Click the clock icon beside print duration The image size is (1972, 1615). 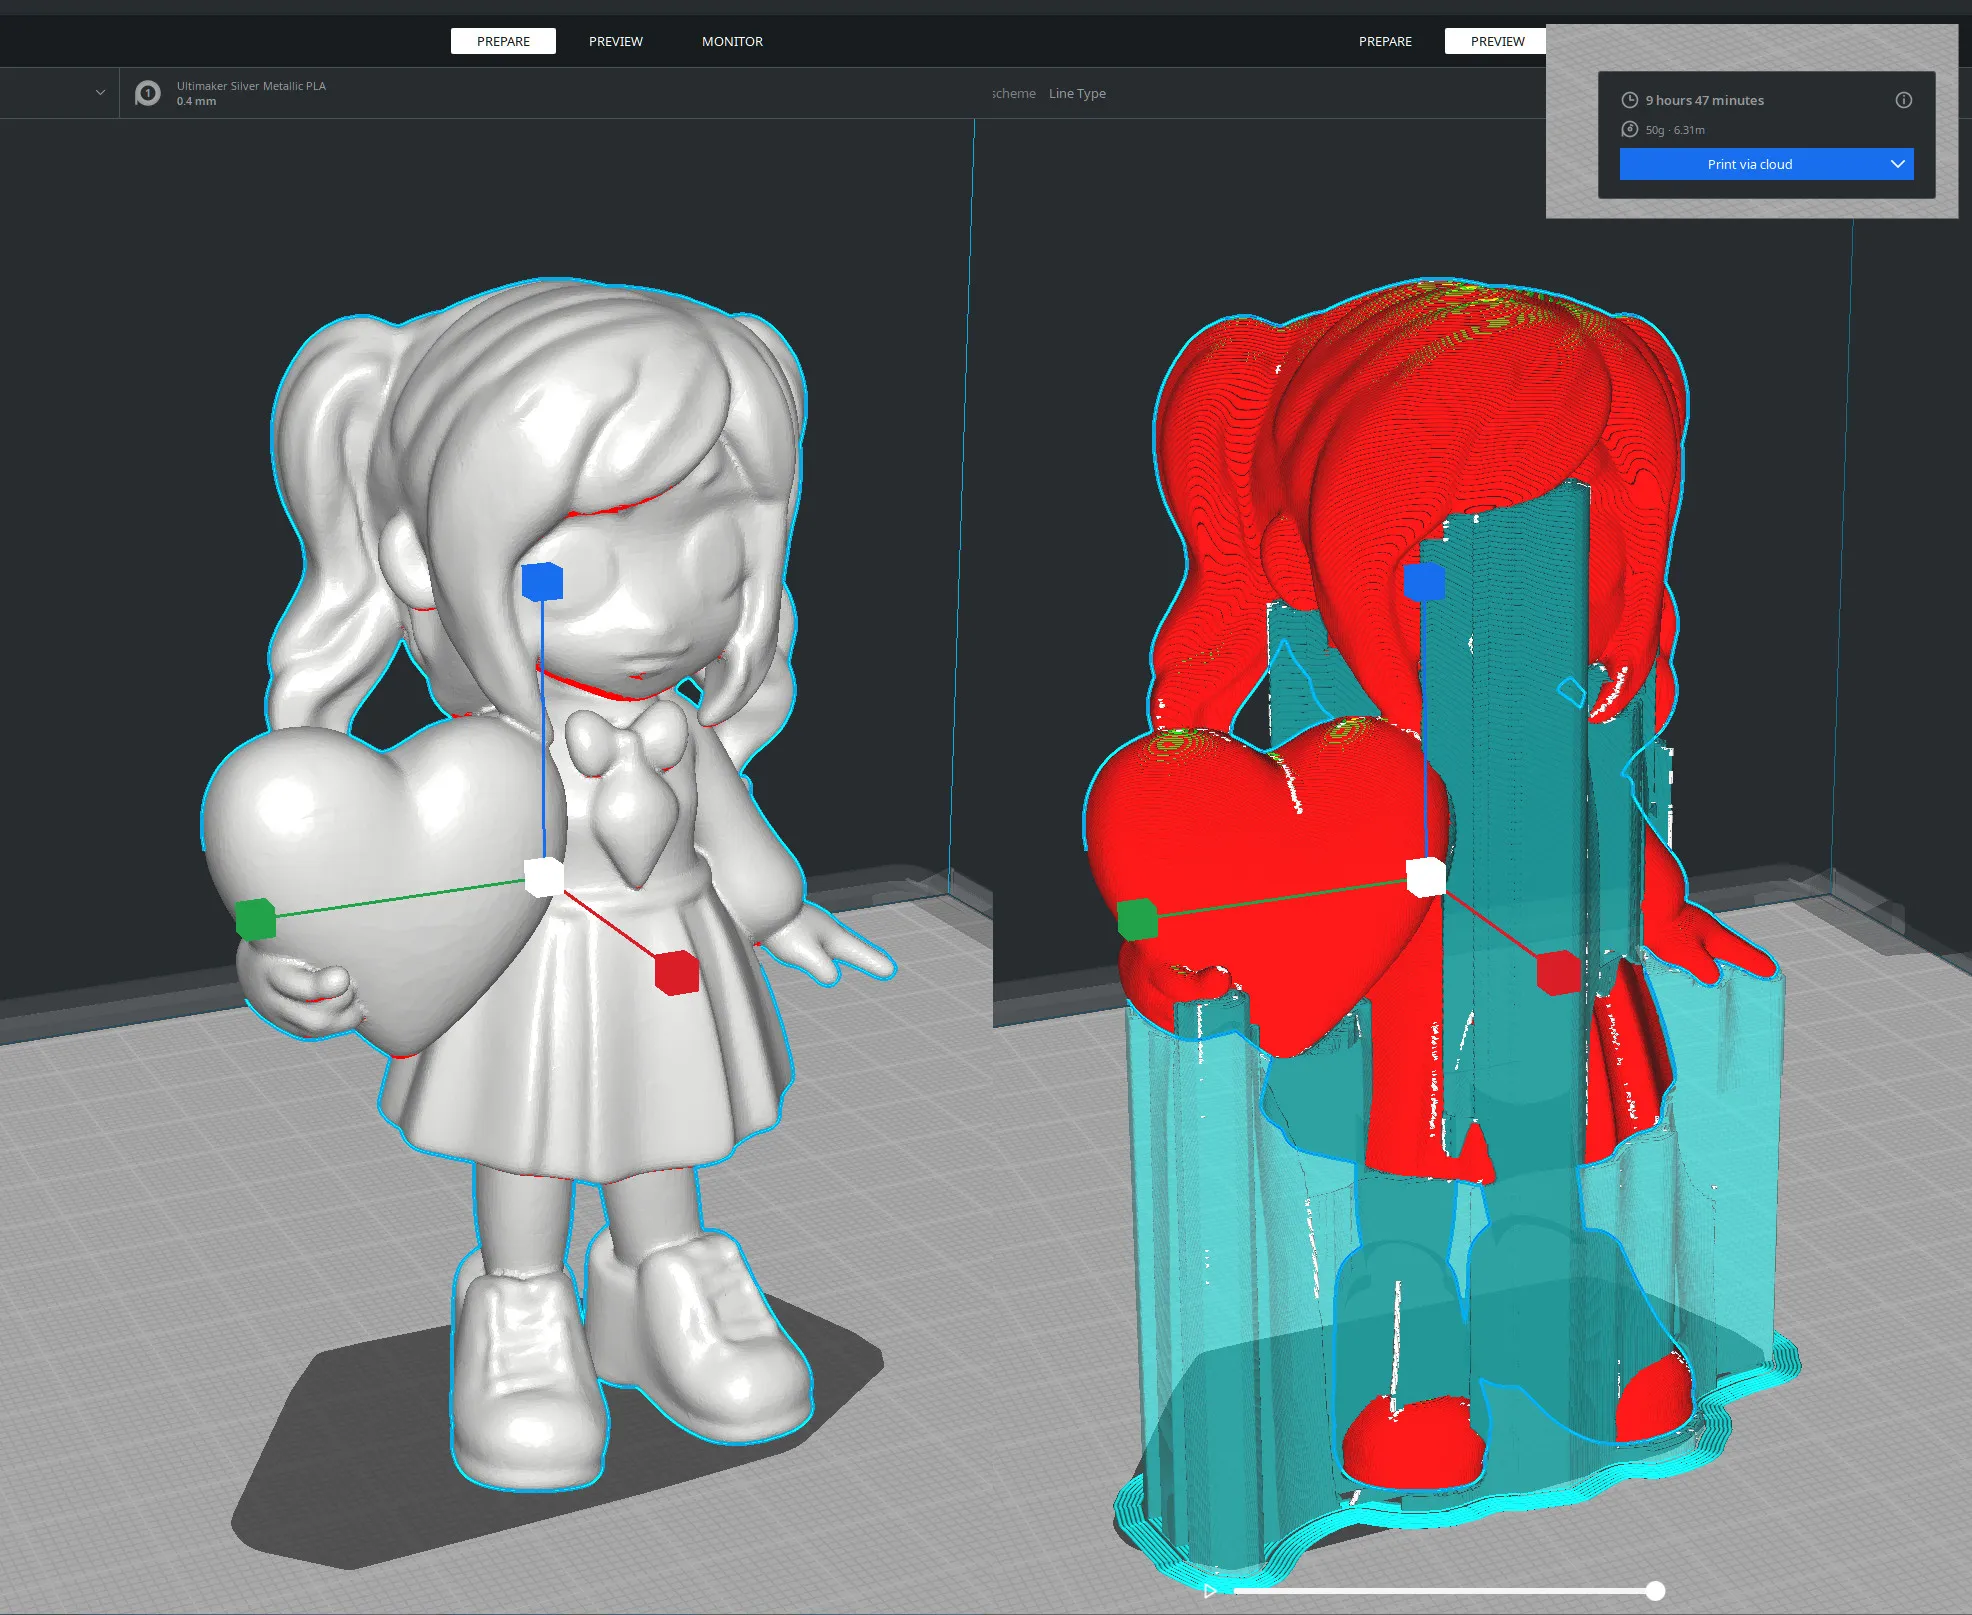[x=1629, y=100]
